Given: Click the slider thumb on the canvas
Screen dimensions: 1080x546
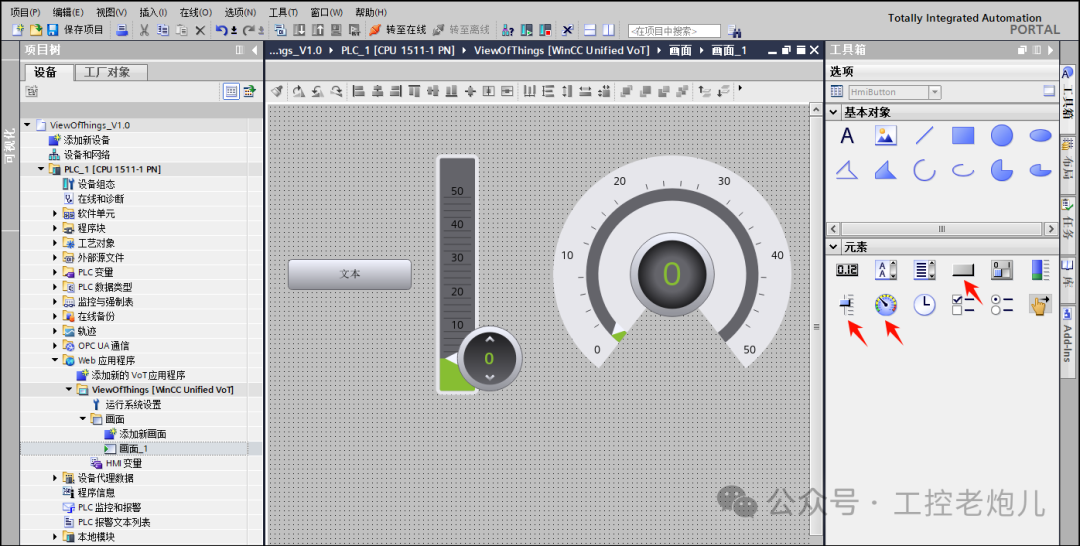Looking at the screenshot, I should click(489, 359).
